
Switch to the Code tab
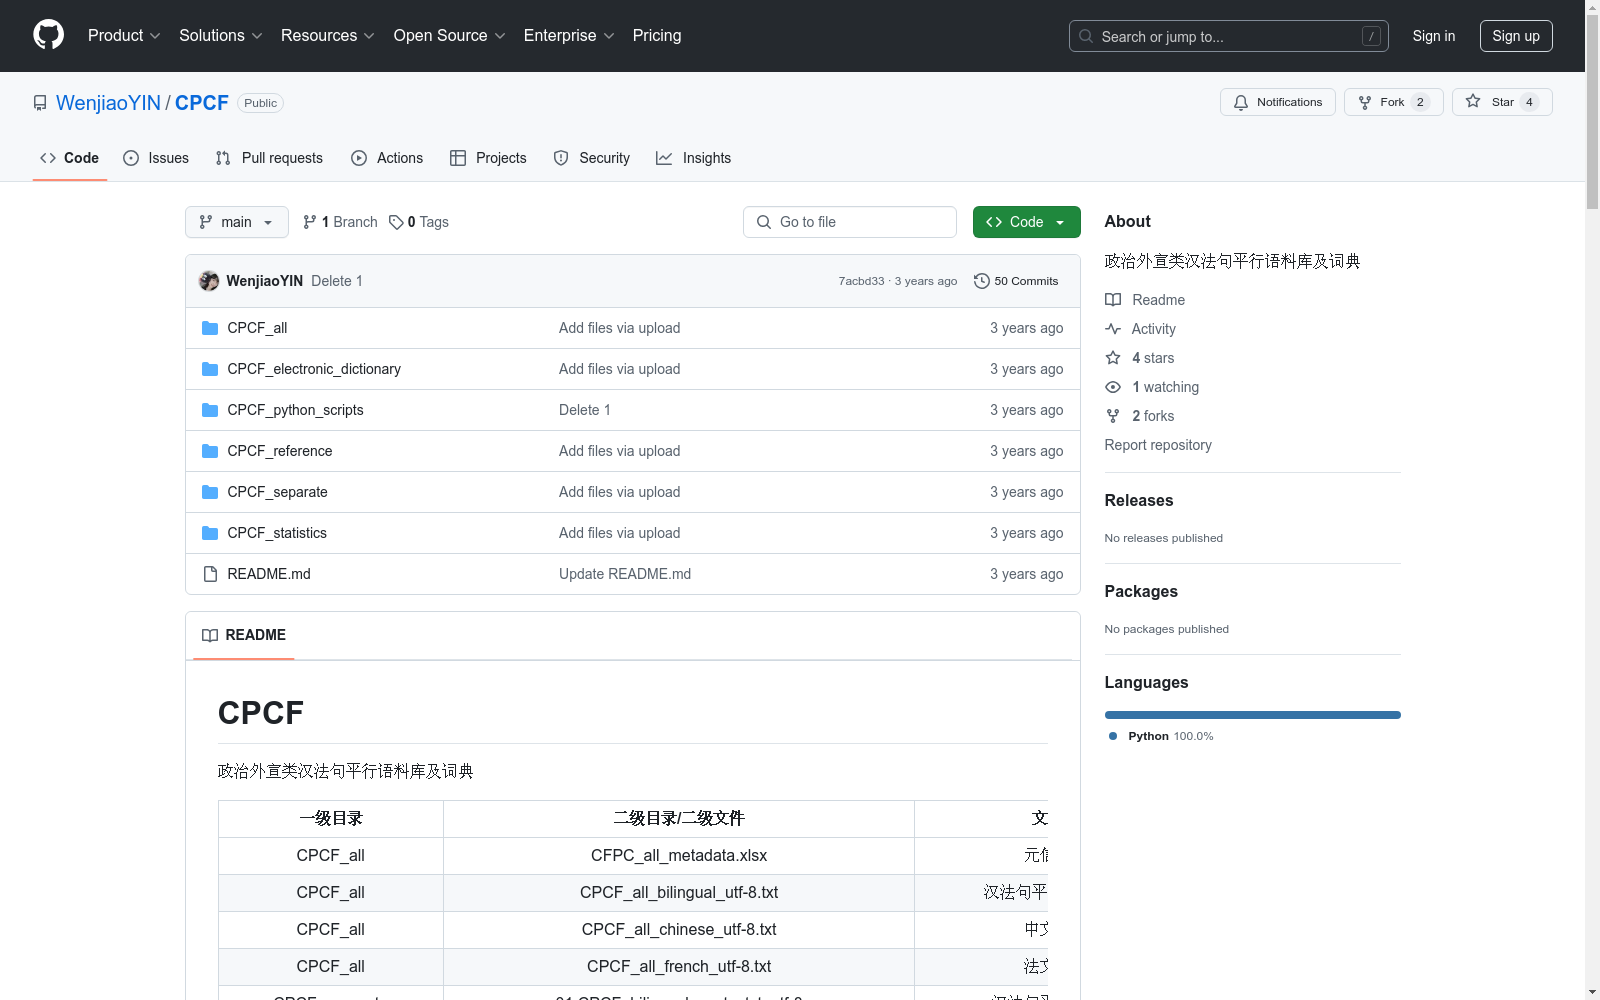[x=70, y=158]
